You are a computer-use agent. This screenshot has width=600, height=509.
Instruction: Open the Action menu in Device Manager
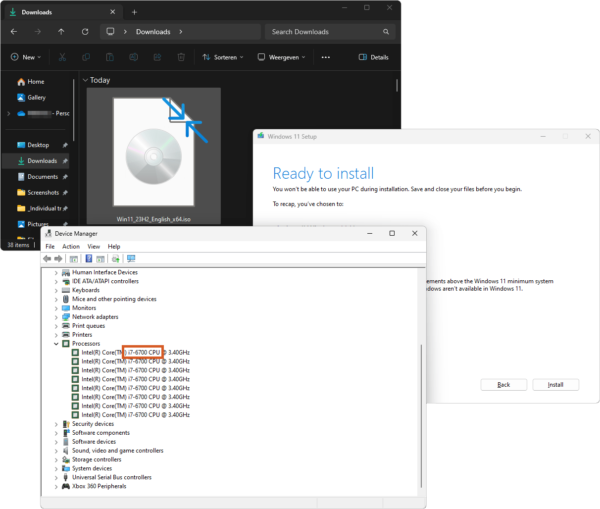(x=71, y=246)
